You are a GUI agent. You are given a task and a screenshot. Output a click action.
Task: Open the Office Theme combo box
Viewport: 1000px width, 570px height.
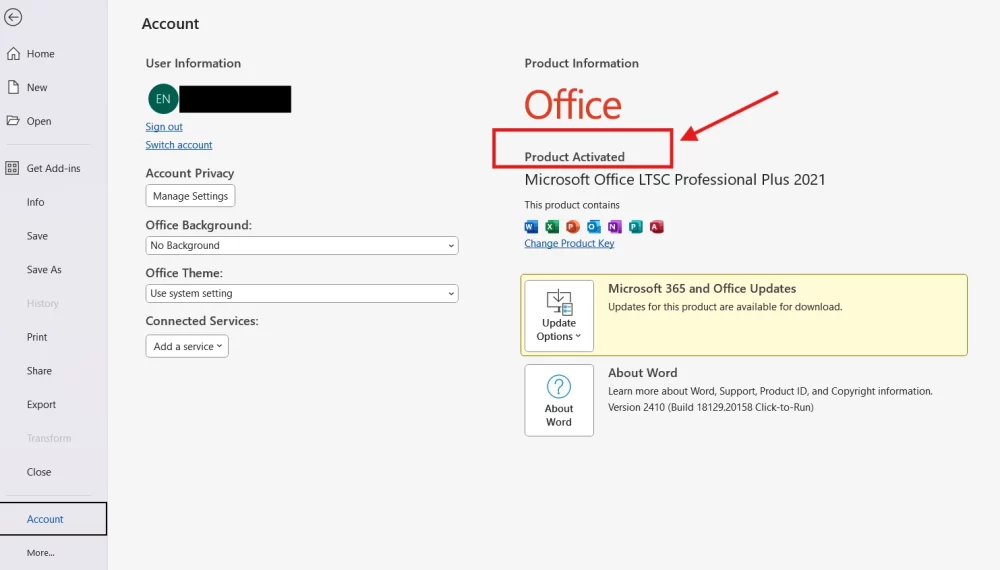tap(301, 293)
